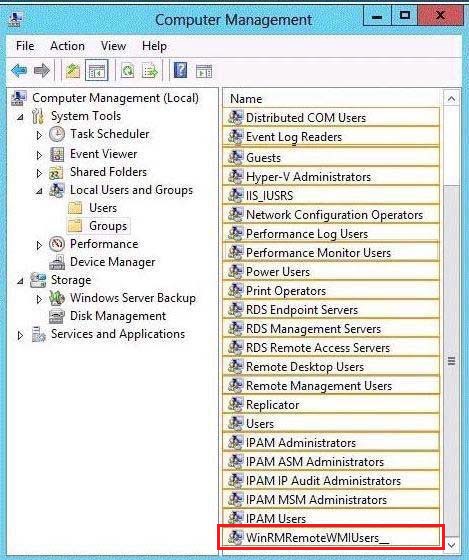
Task: Click the Back arrow toolbar icon
Action: tap(19, 70)
